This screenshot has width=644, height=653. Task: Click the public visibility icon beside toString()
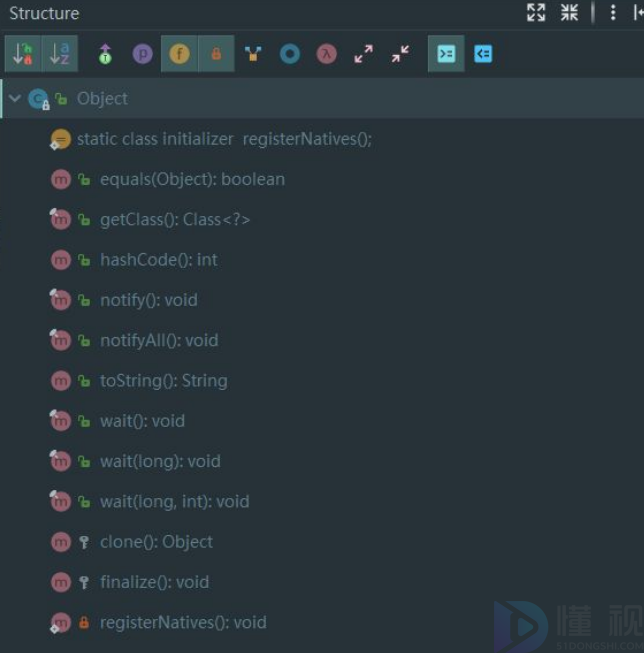click(x=84, y=381)
